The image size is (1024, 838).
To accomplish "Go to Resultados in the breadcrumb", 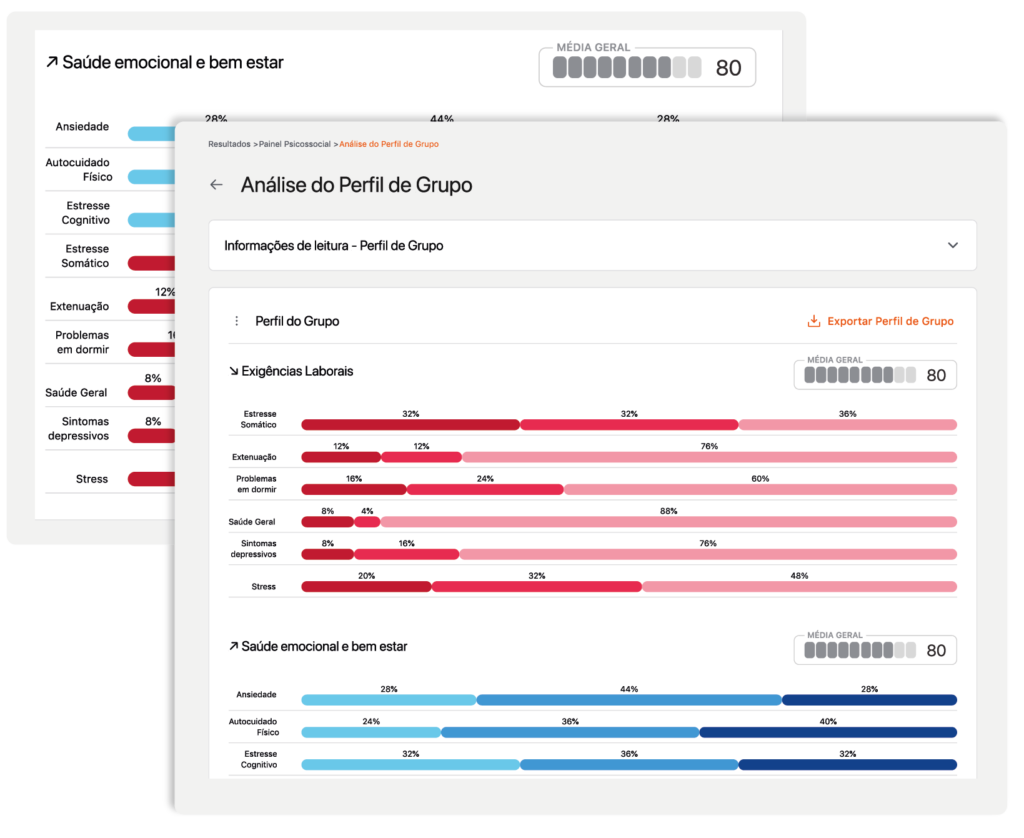I will tap(229, 144).
